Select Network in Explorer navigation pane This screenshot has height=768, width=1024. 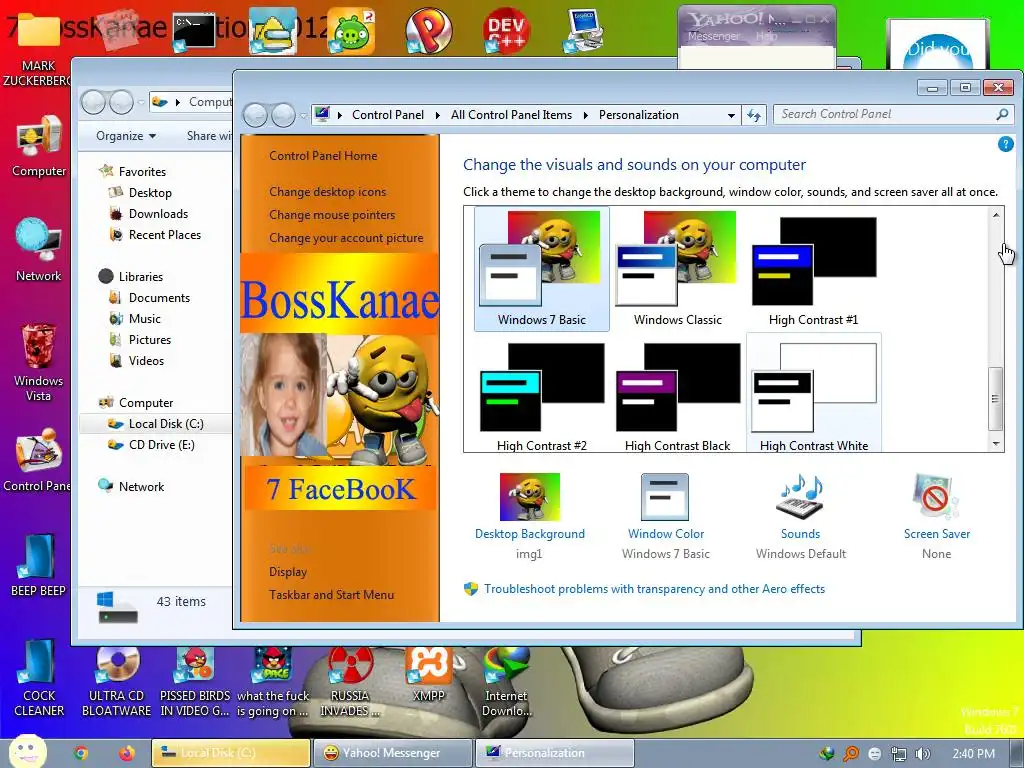click(141, 487)
